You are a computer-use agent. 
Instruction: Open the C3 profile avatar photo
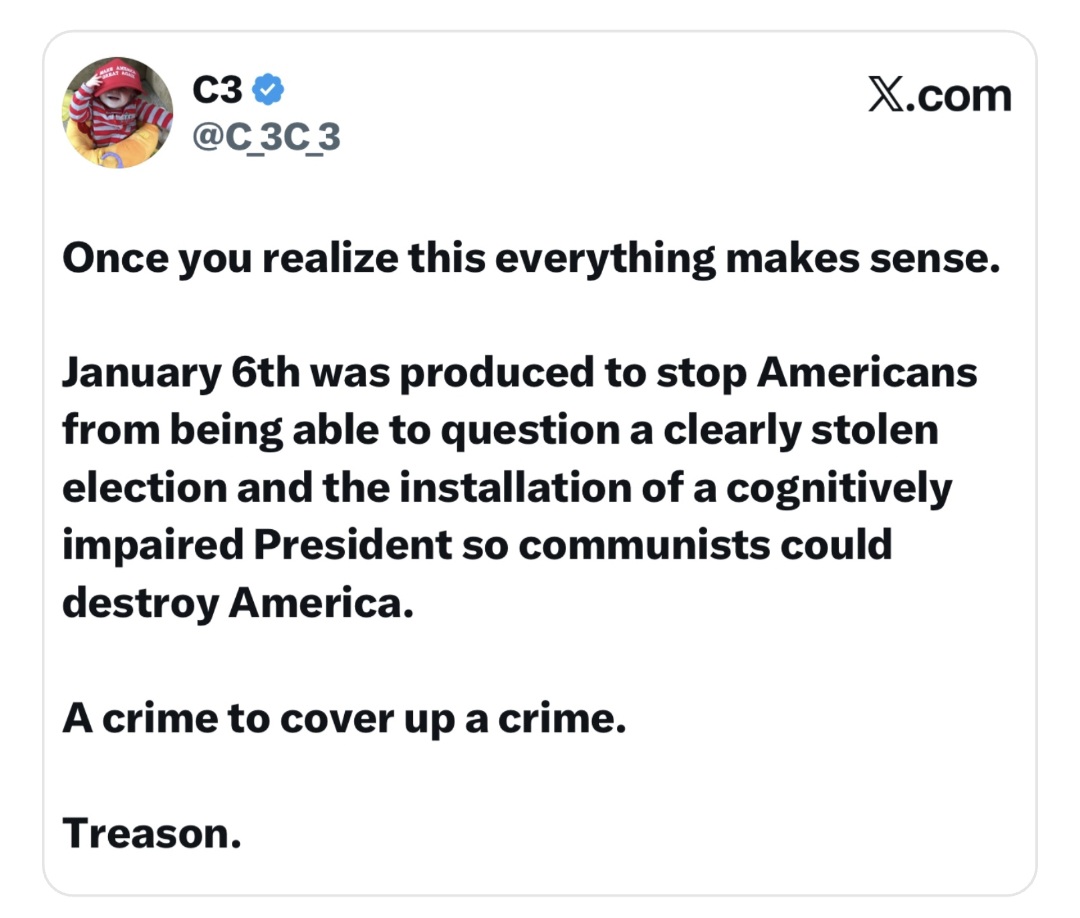[118, 113]
